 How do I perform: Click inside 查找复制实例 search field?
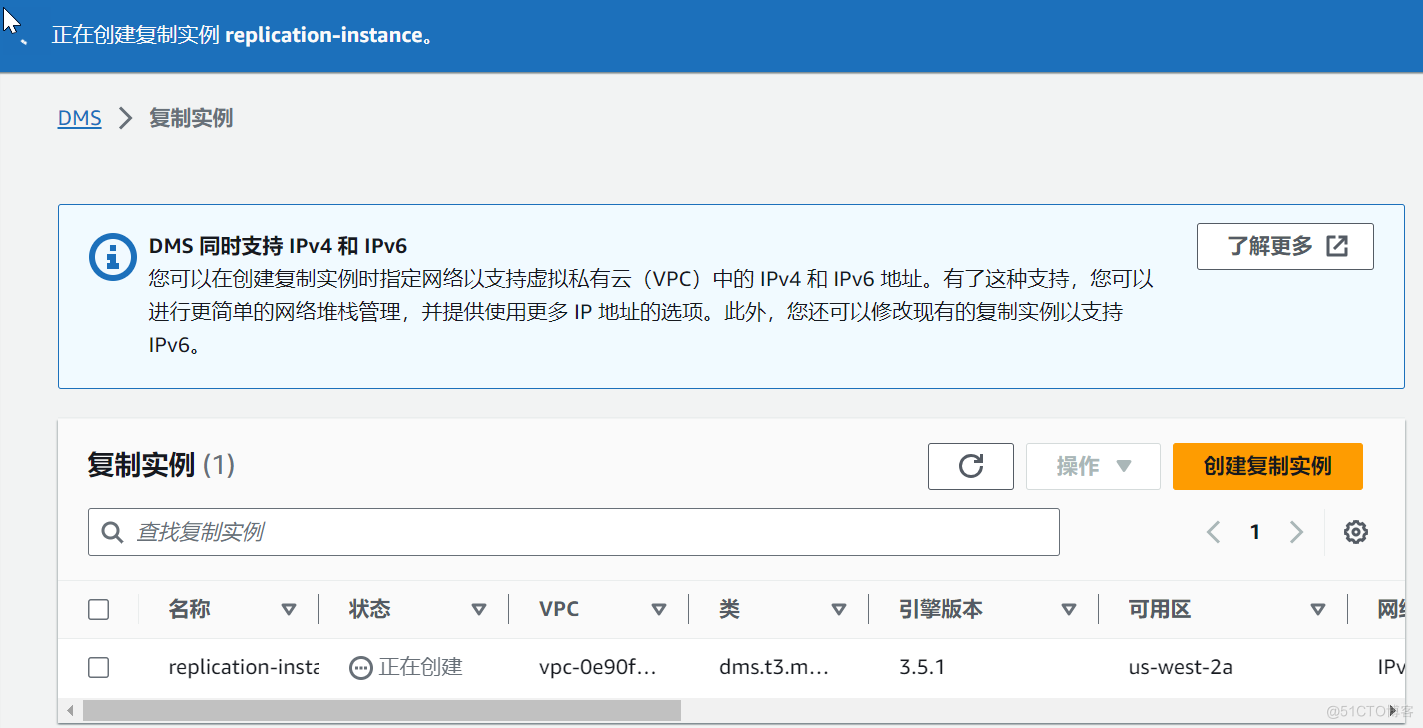pos(574,532)
